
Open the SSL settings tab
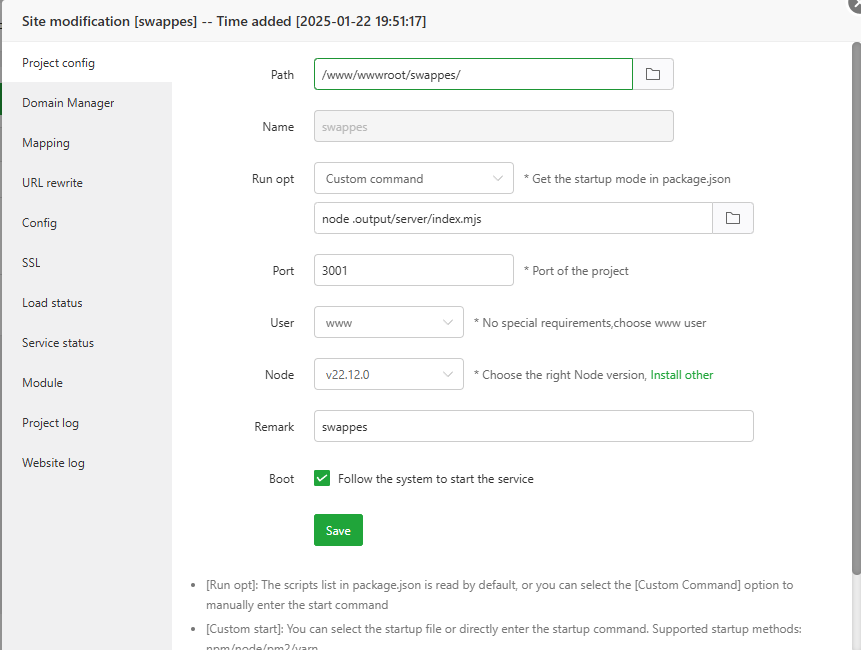(31, 263)
